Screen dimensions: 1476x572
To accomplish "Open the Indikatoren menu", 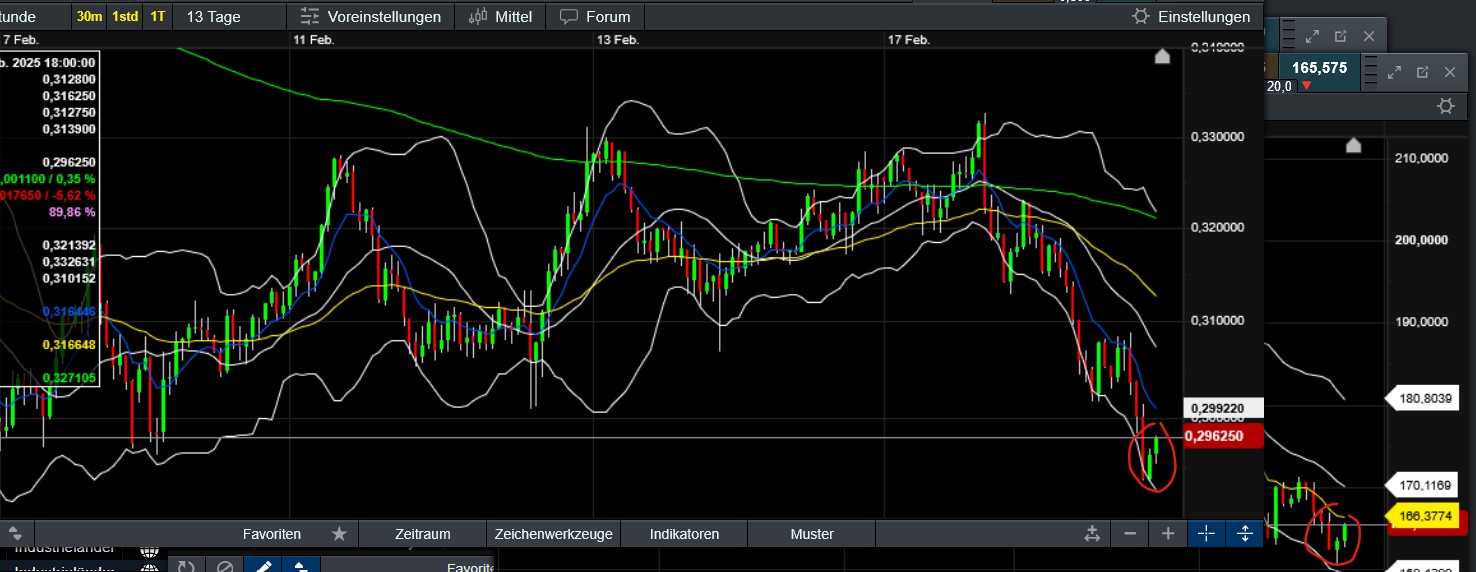I will pos(683,534).
